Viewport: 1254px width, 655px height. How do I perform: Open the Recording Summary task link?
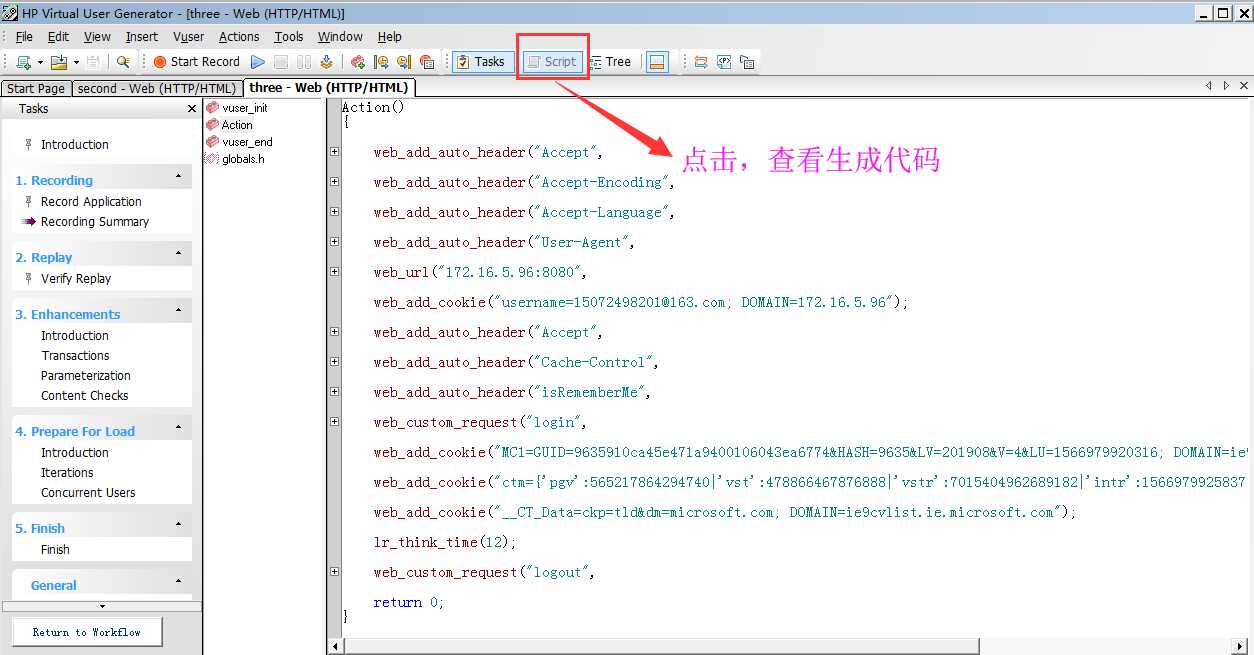tap(95, 222)
